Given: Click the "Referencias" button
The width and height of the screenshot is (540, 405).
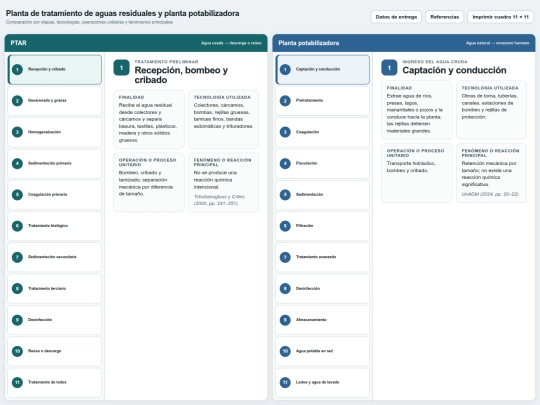Looking at the screenshot, I should pos(444,17).
